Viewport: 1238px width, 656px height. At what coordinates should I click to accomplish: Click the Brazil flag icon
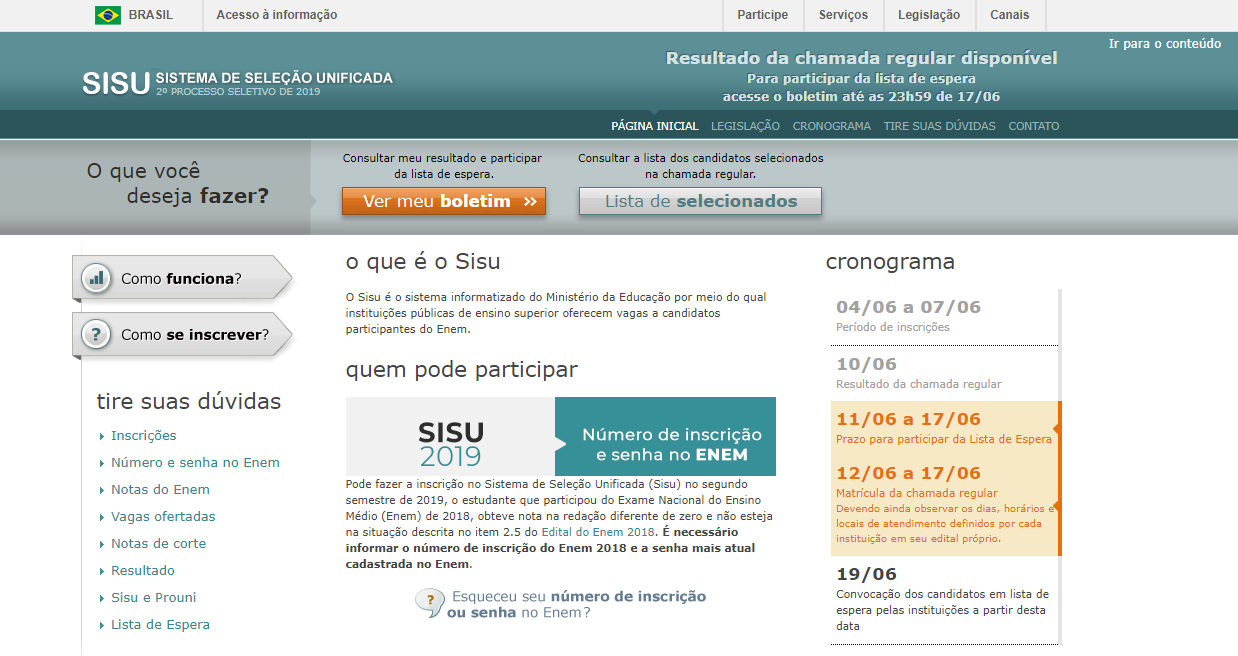pos(108,15)
